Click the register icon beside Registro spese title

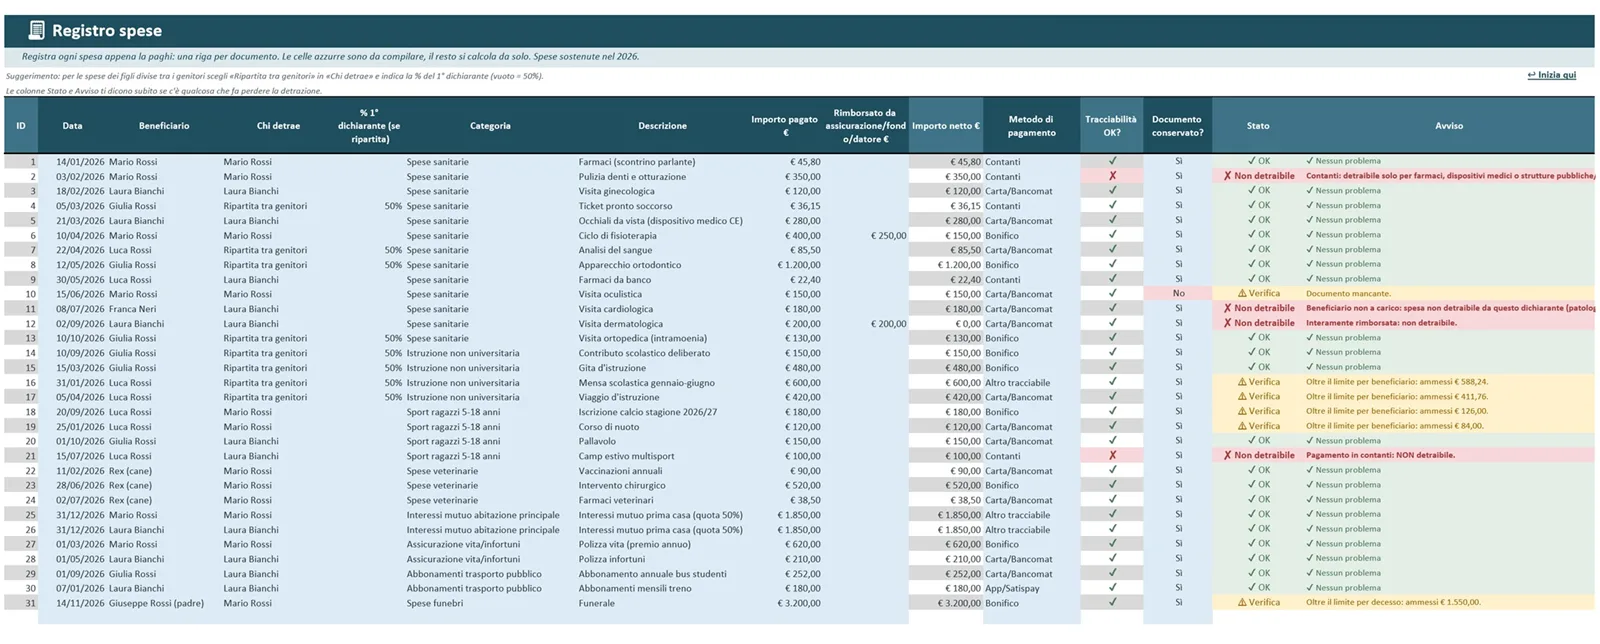pyautogui.click(x=37, y=30)
